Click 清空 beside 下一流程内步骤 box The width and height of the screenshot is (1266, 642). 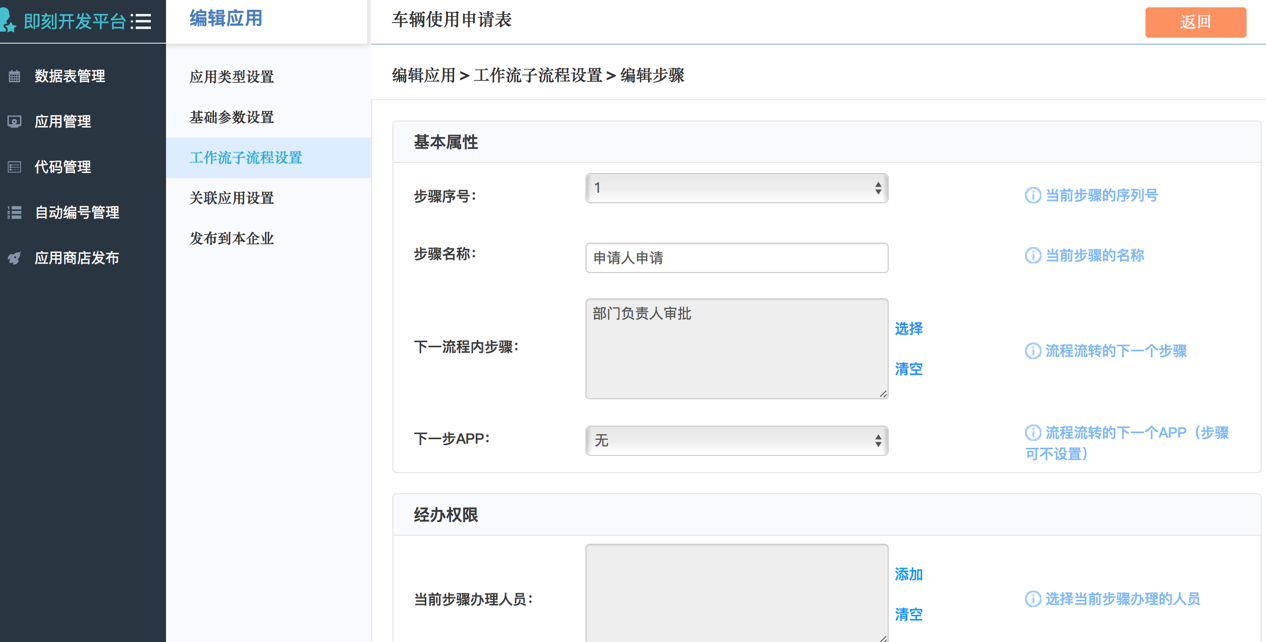pos(908,369)
